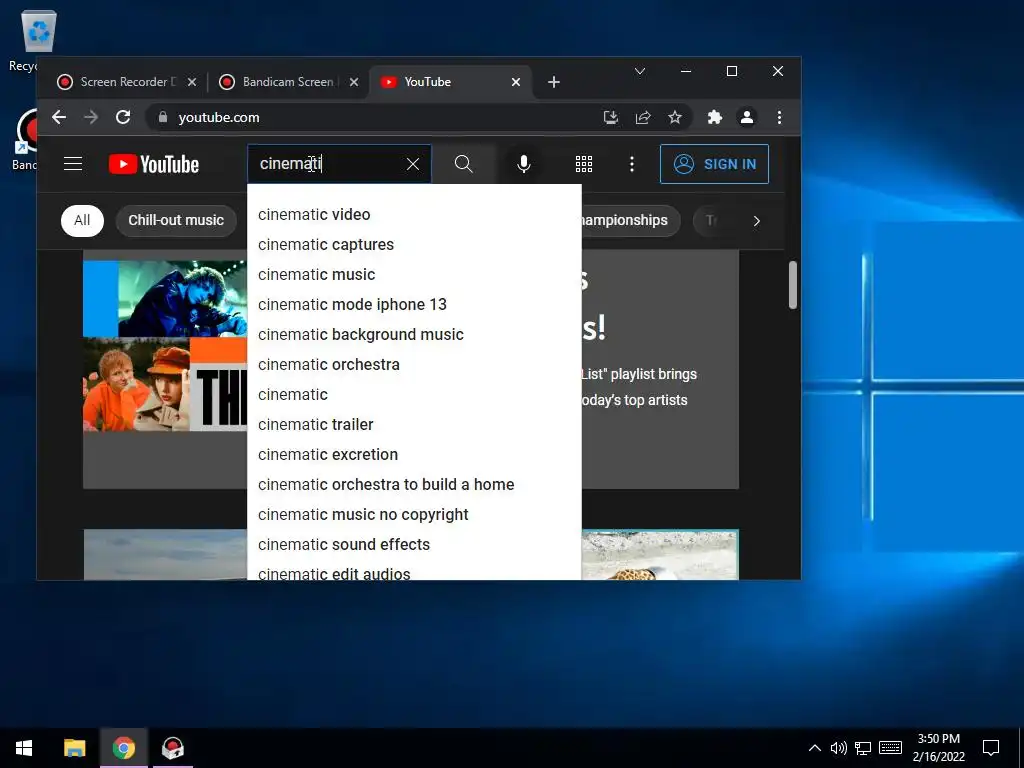This screenshot has height=768, width=1024.
Task: Open the notification center
Action: coord(991,748)
